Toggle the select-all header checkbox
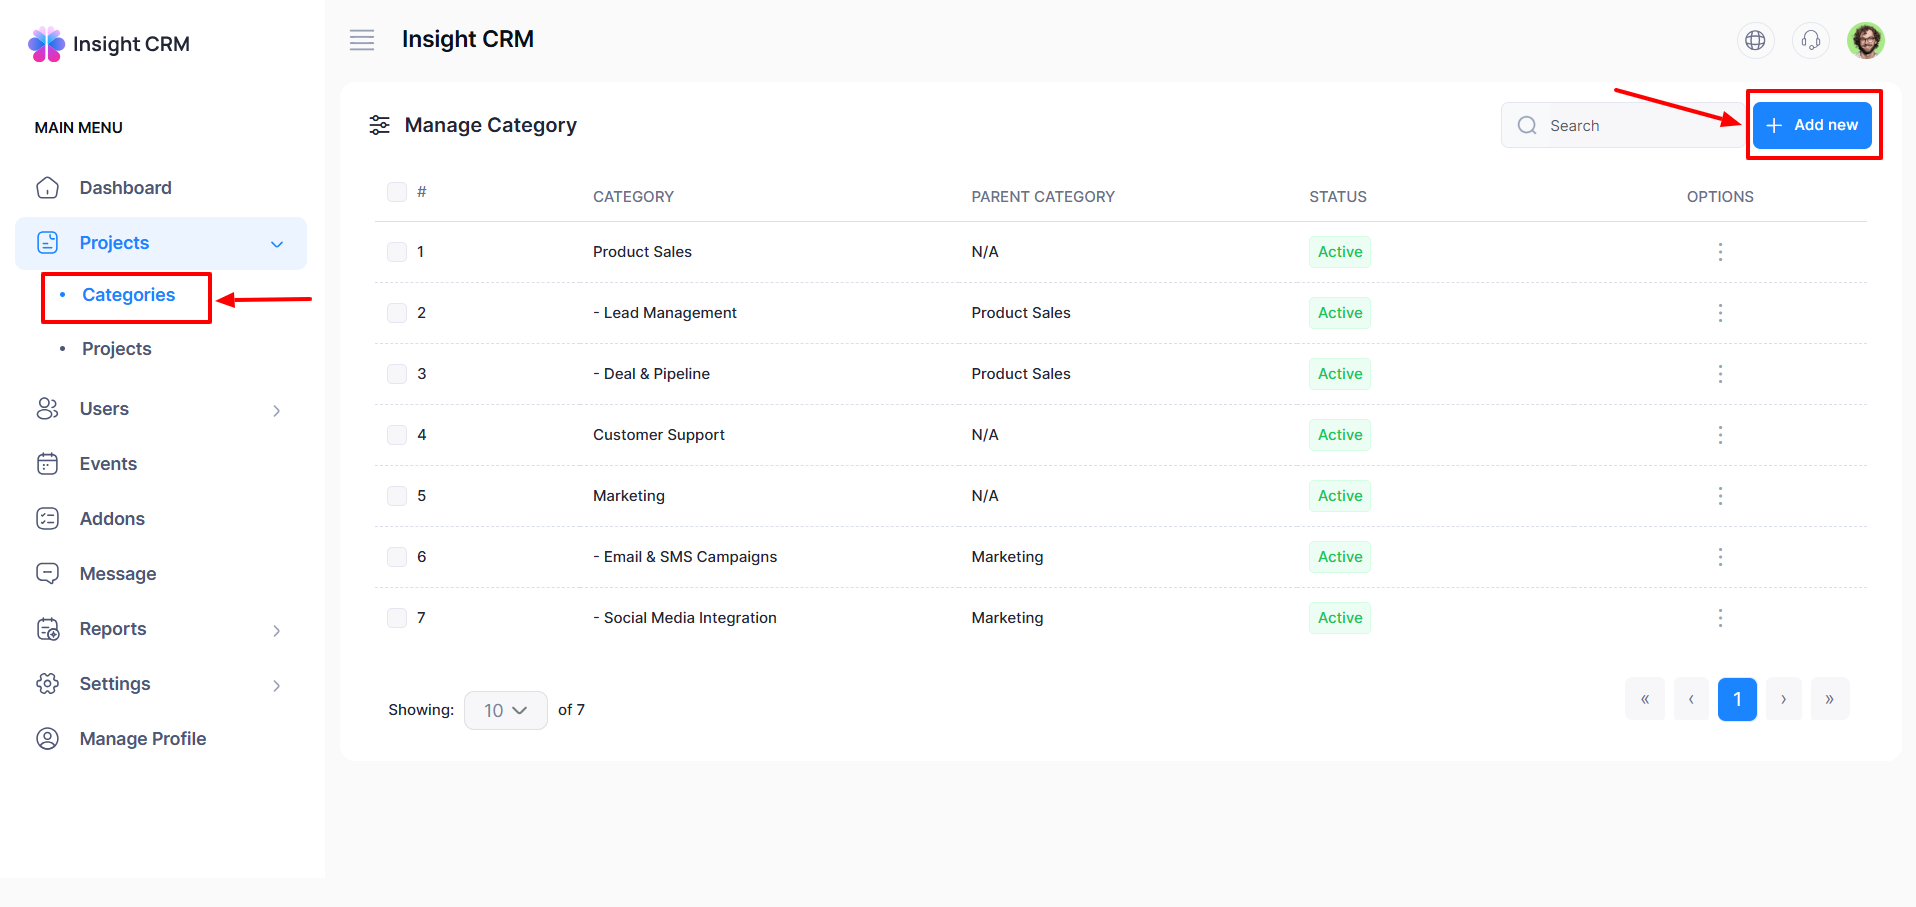The height and width of the screenshot is (907, 1916). point(397,192)
